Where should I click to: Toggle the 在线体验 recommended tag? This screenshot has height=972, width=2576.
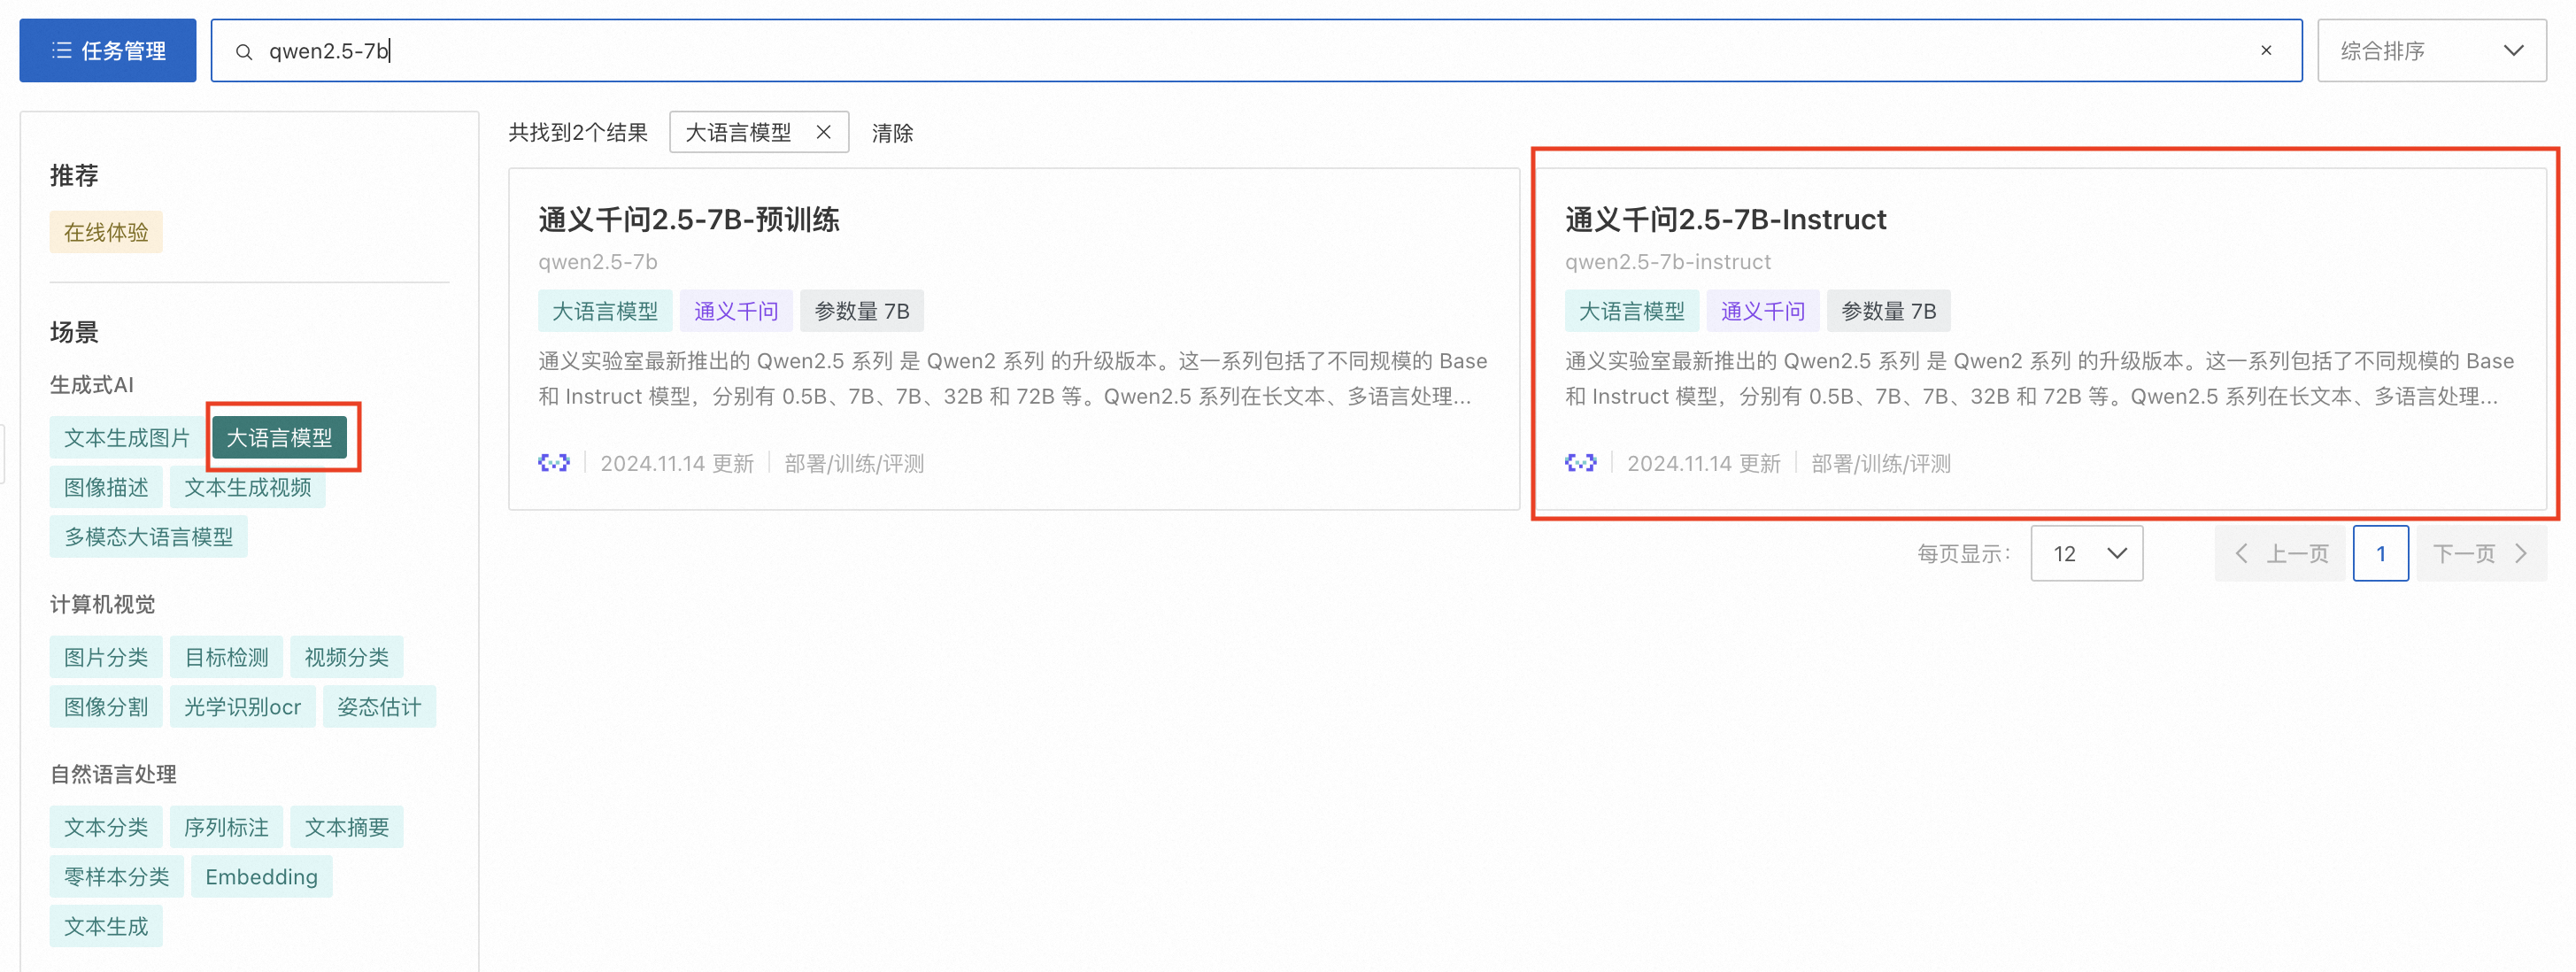tap(106, 232)
